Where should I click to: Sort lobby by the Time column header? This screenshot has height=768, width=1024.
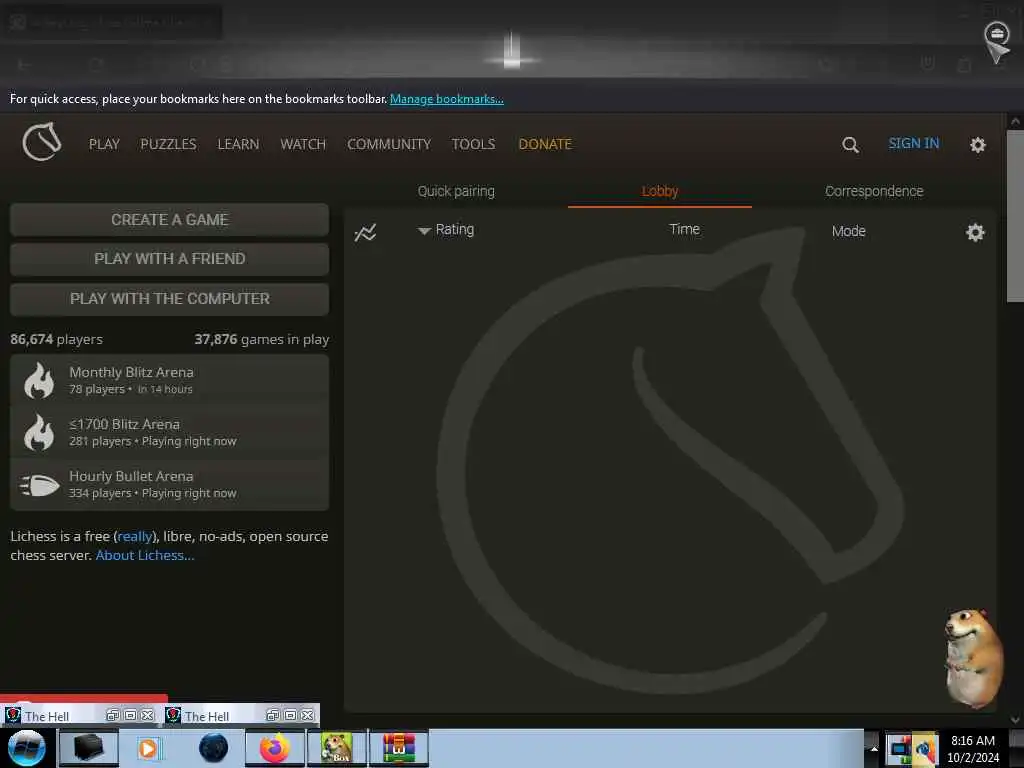[684, 229]
